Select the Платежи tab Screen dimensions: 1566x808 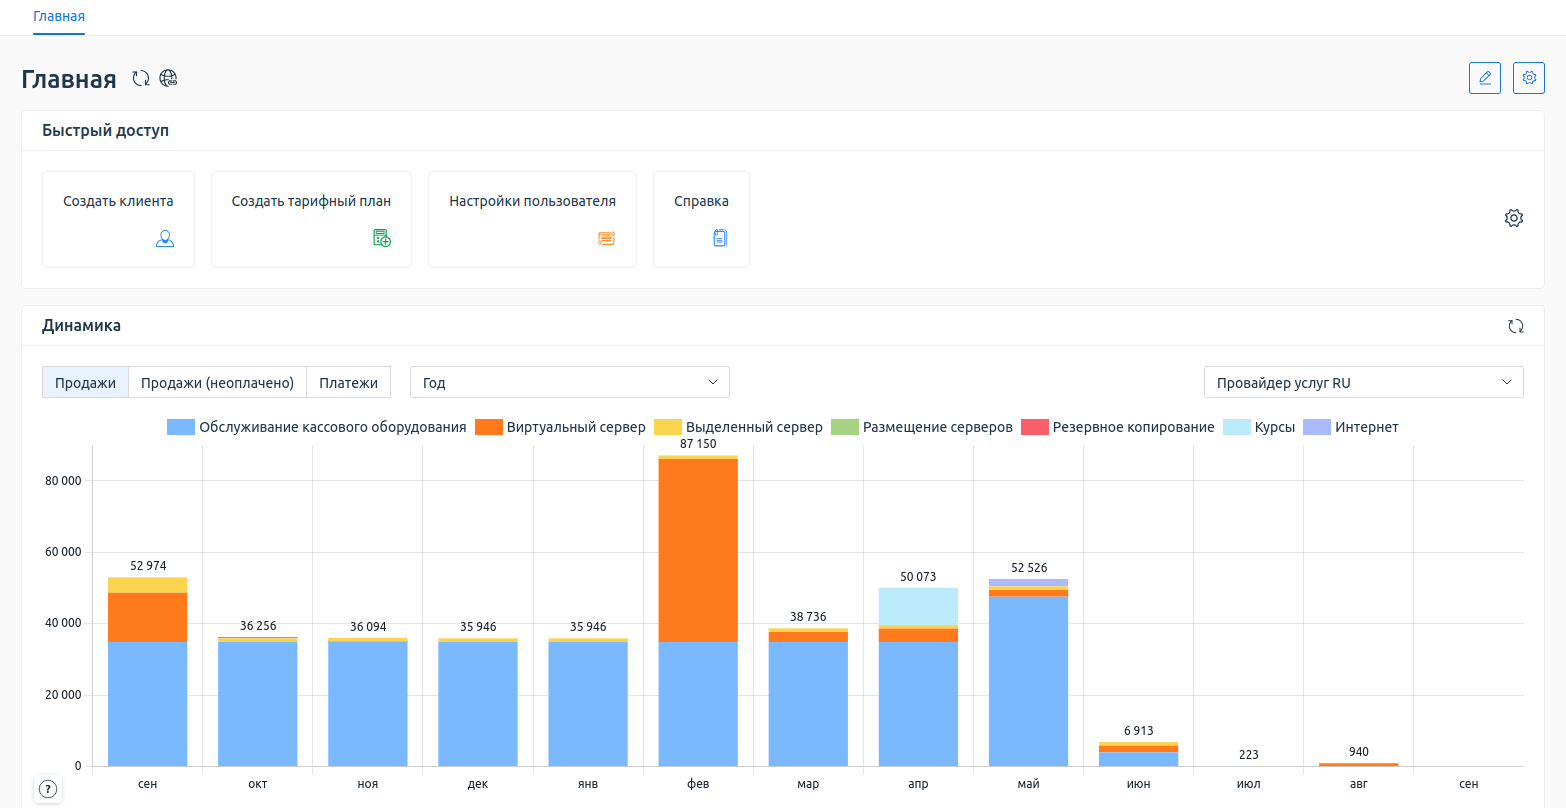348,382
